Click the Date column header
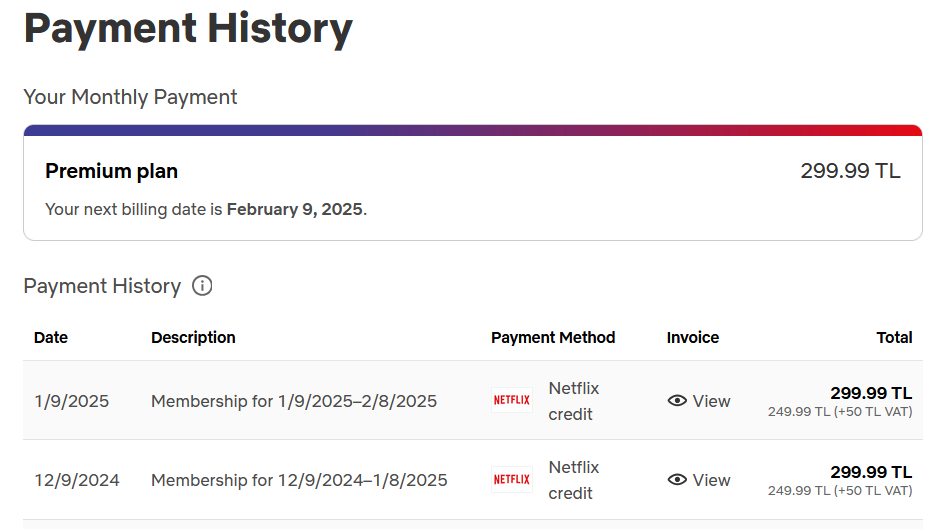Screen dimensions: 950x529 [51, 337]
